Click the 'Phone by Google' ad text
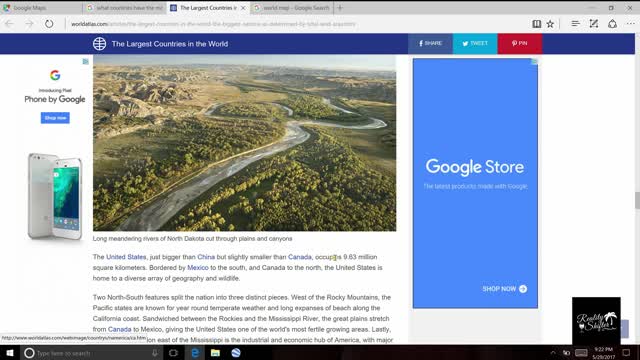Viewport: 640px width, 360px height. click(x=55, y=99)
